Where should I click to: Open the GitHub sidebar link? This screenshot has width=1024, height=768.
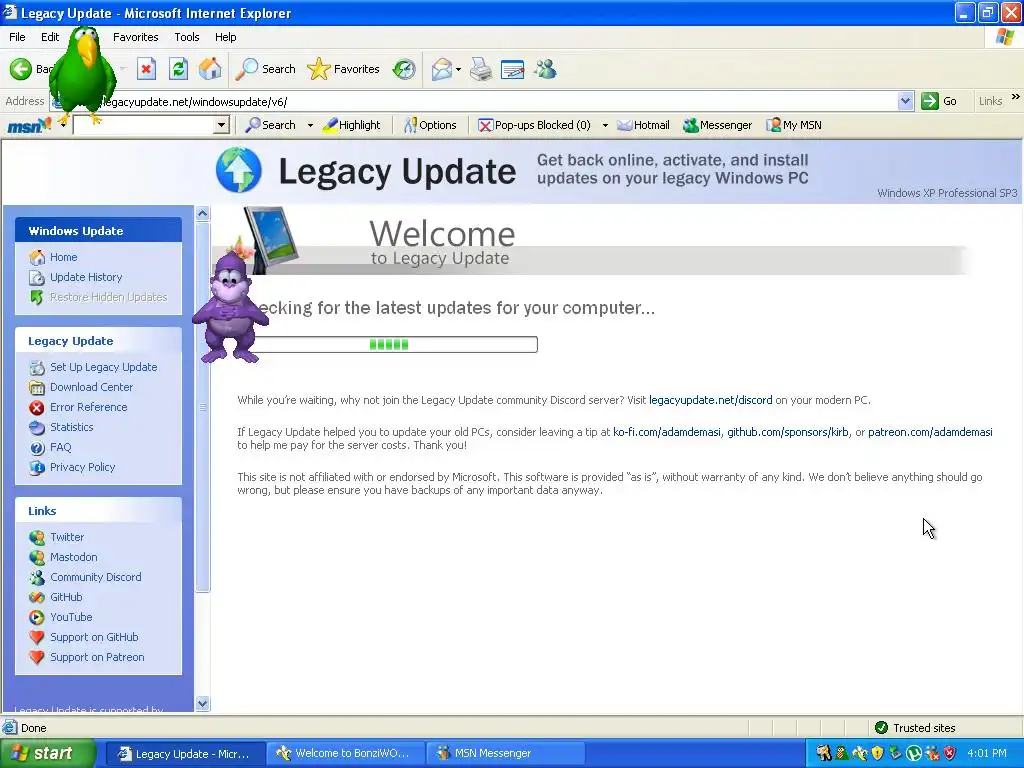66,597
